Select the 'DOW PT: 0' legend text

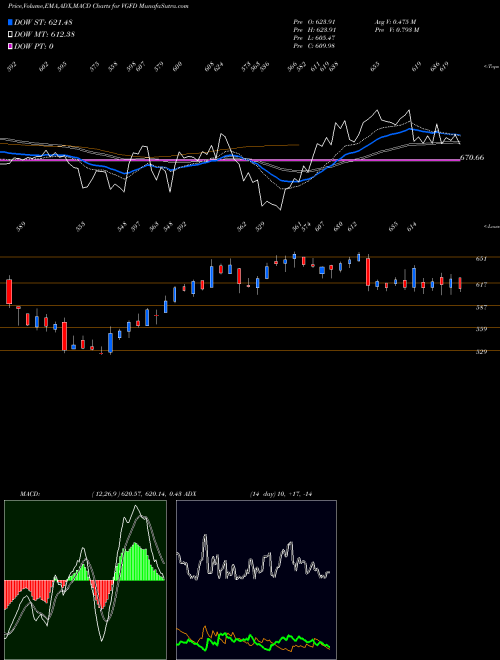34,46
